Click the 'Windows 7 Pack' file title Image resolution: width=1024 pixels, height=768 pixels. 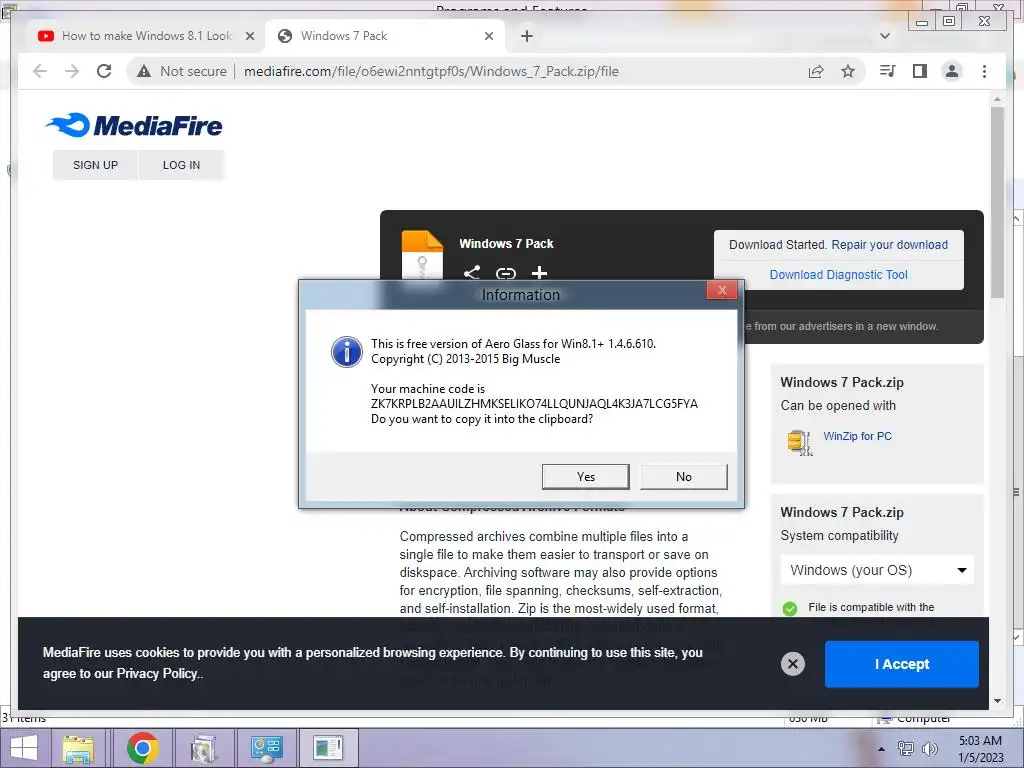point(506,244)
